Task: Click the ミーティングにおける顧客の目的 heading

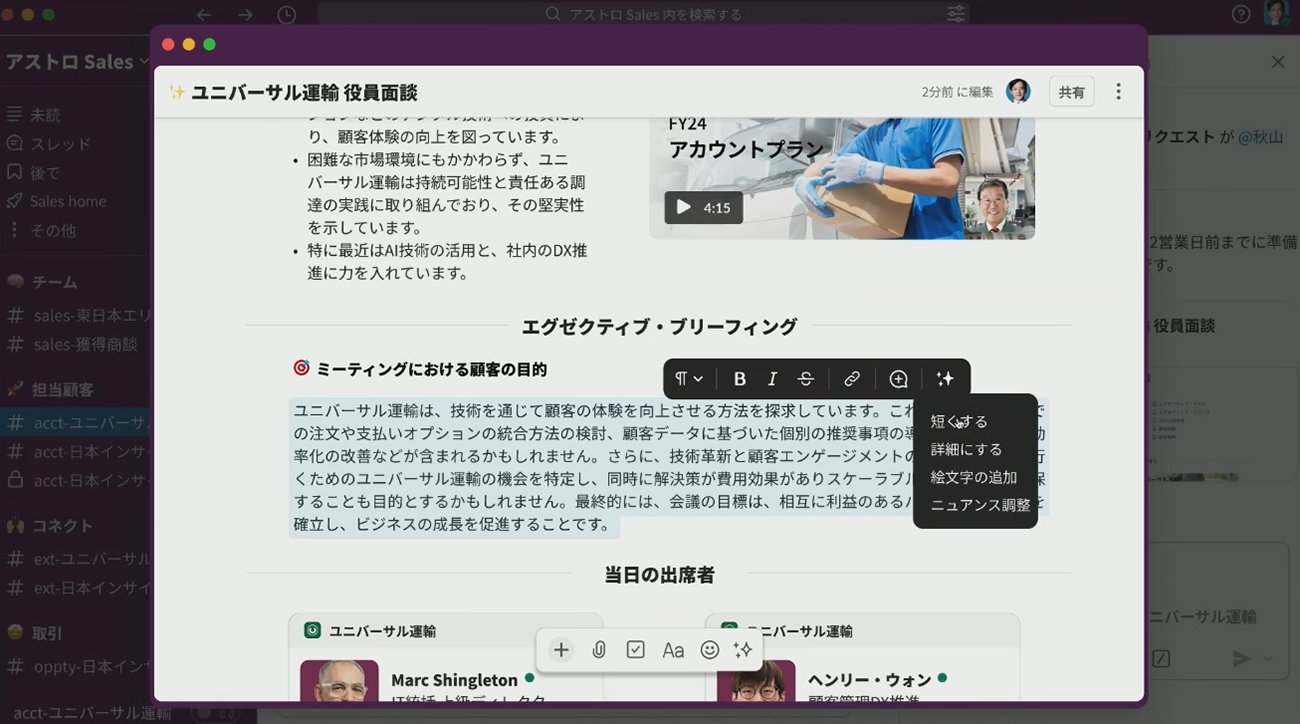Action: pos(431,369)
